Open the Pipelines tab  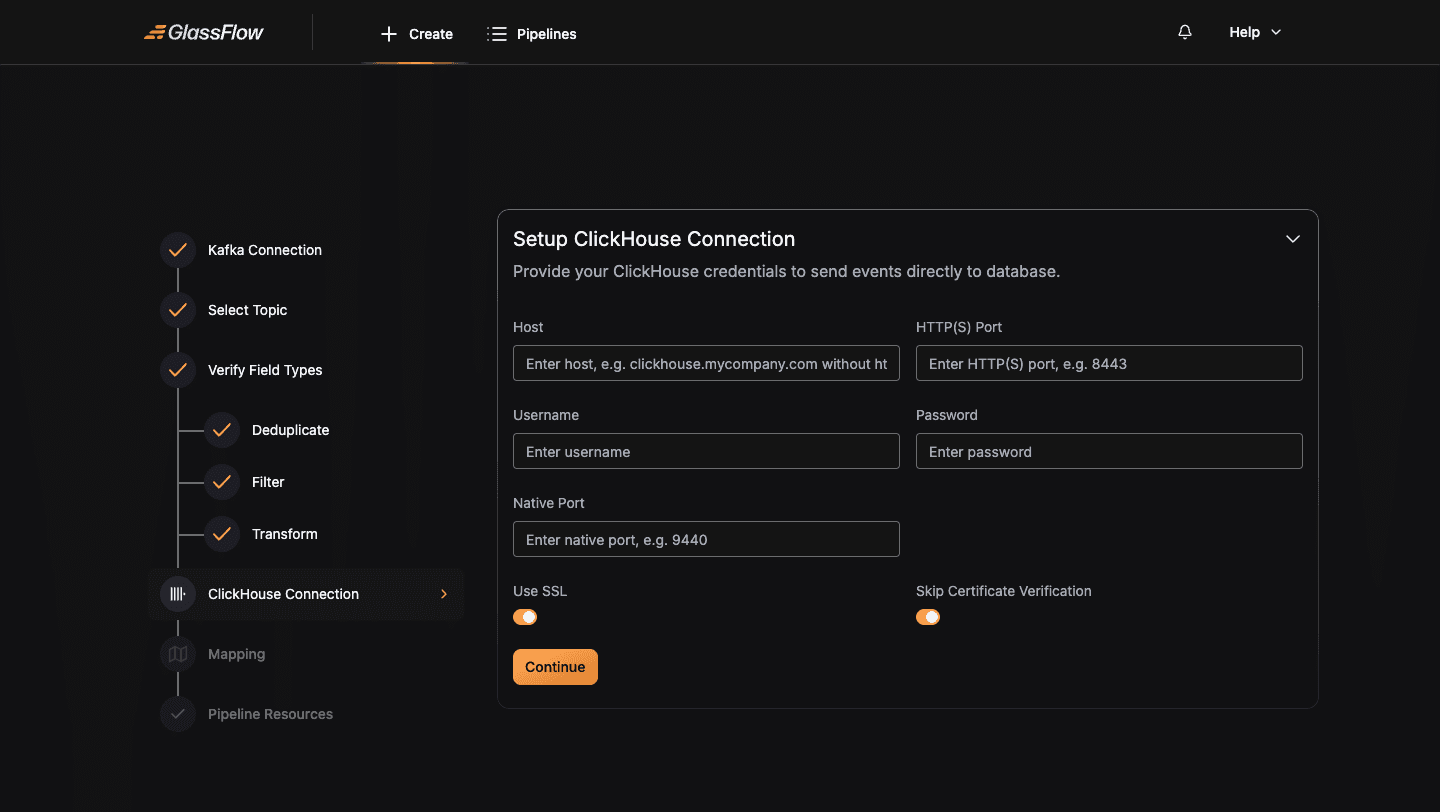(532, 34)
